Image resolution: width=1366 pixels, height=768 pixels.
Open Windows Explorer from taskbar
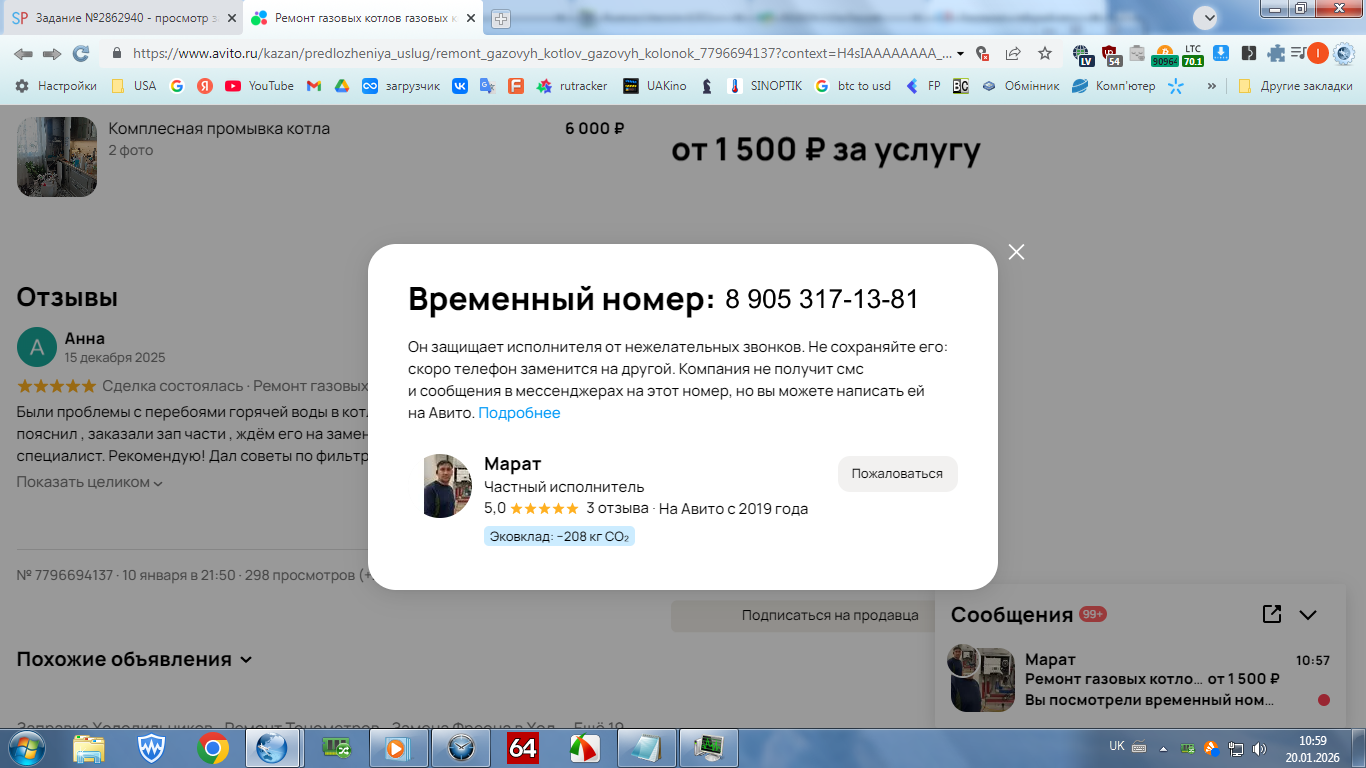[89, 748]
